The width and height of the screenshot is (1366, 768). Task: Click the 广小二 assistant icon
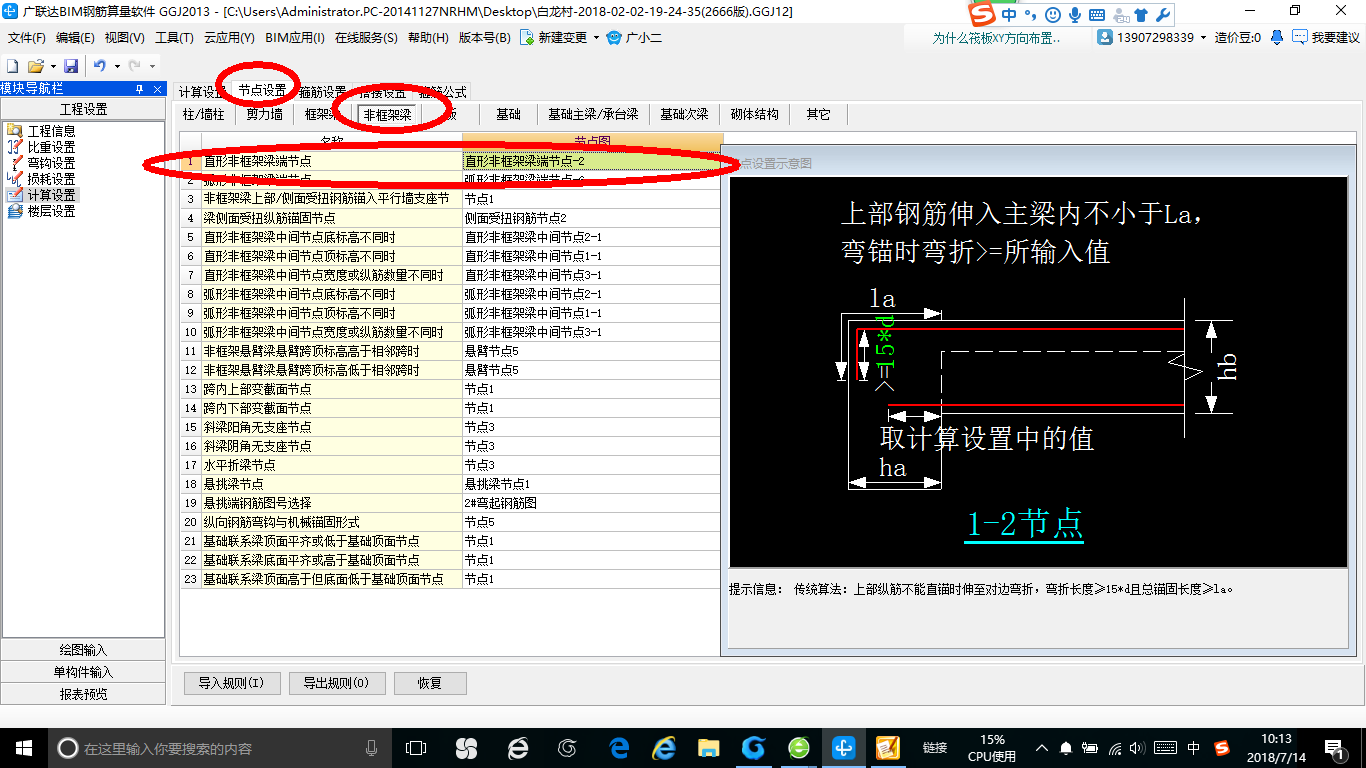[x=615, y=38]
